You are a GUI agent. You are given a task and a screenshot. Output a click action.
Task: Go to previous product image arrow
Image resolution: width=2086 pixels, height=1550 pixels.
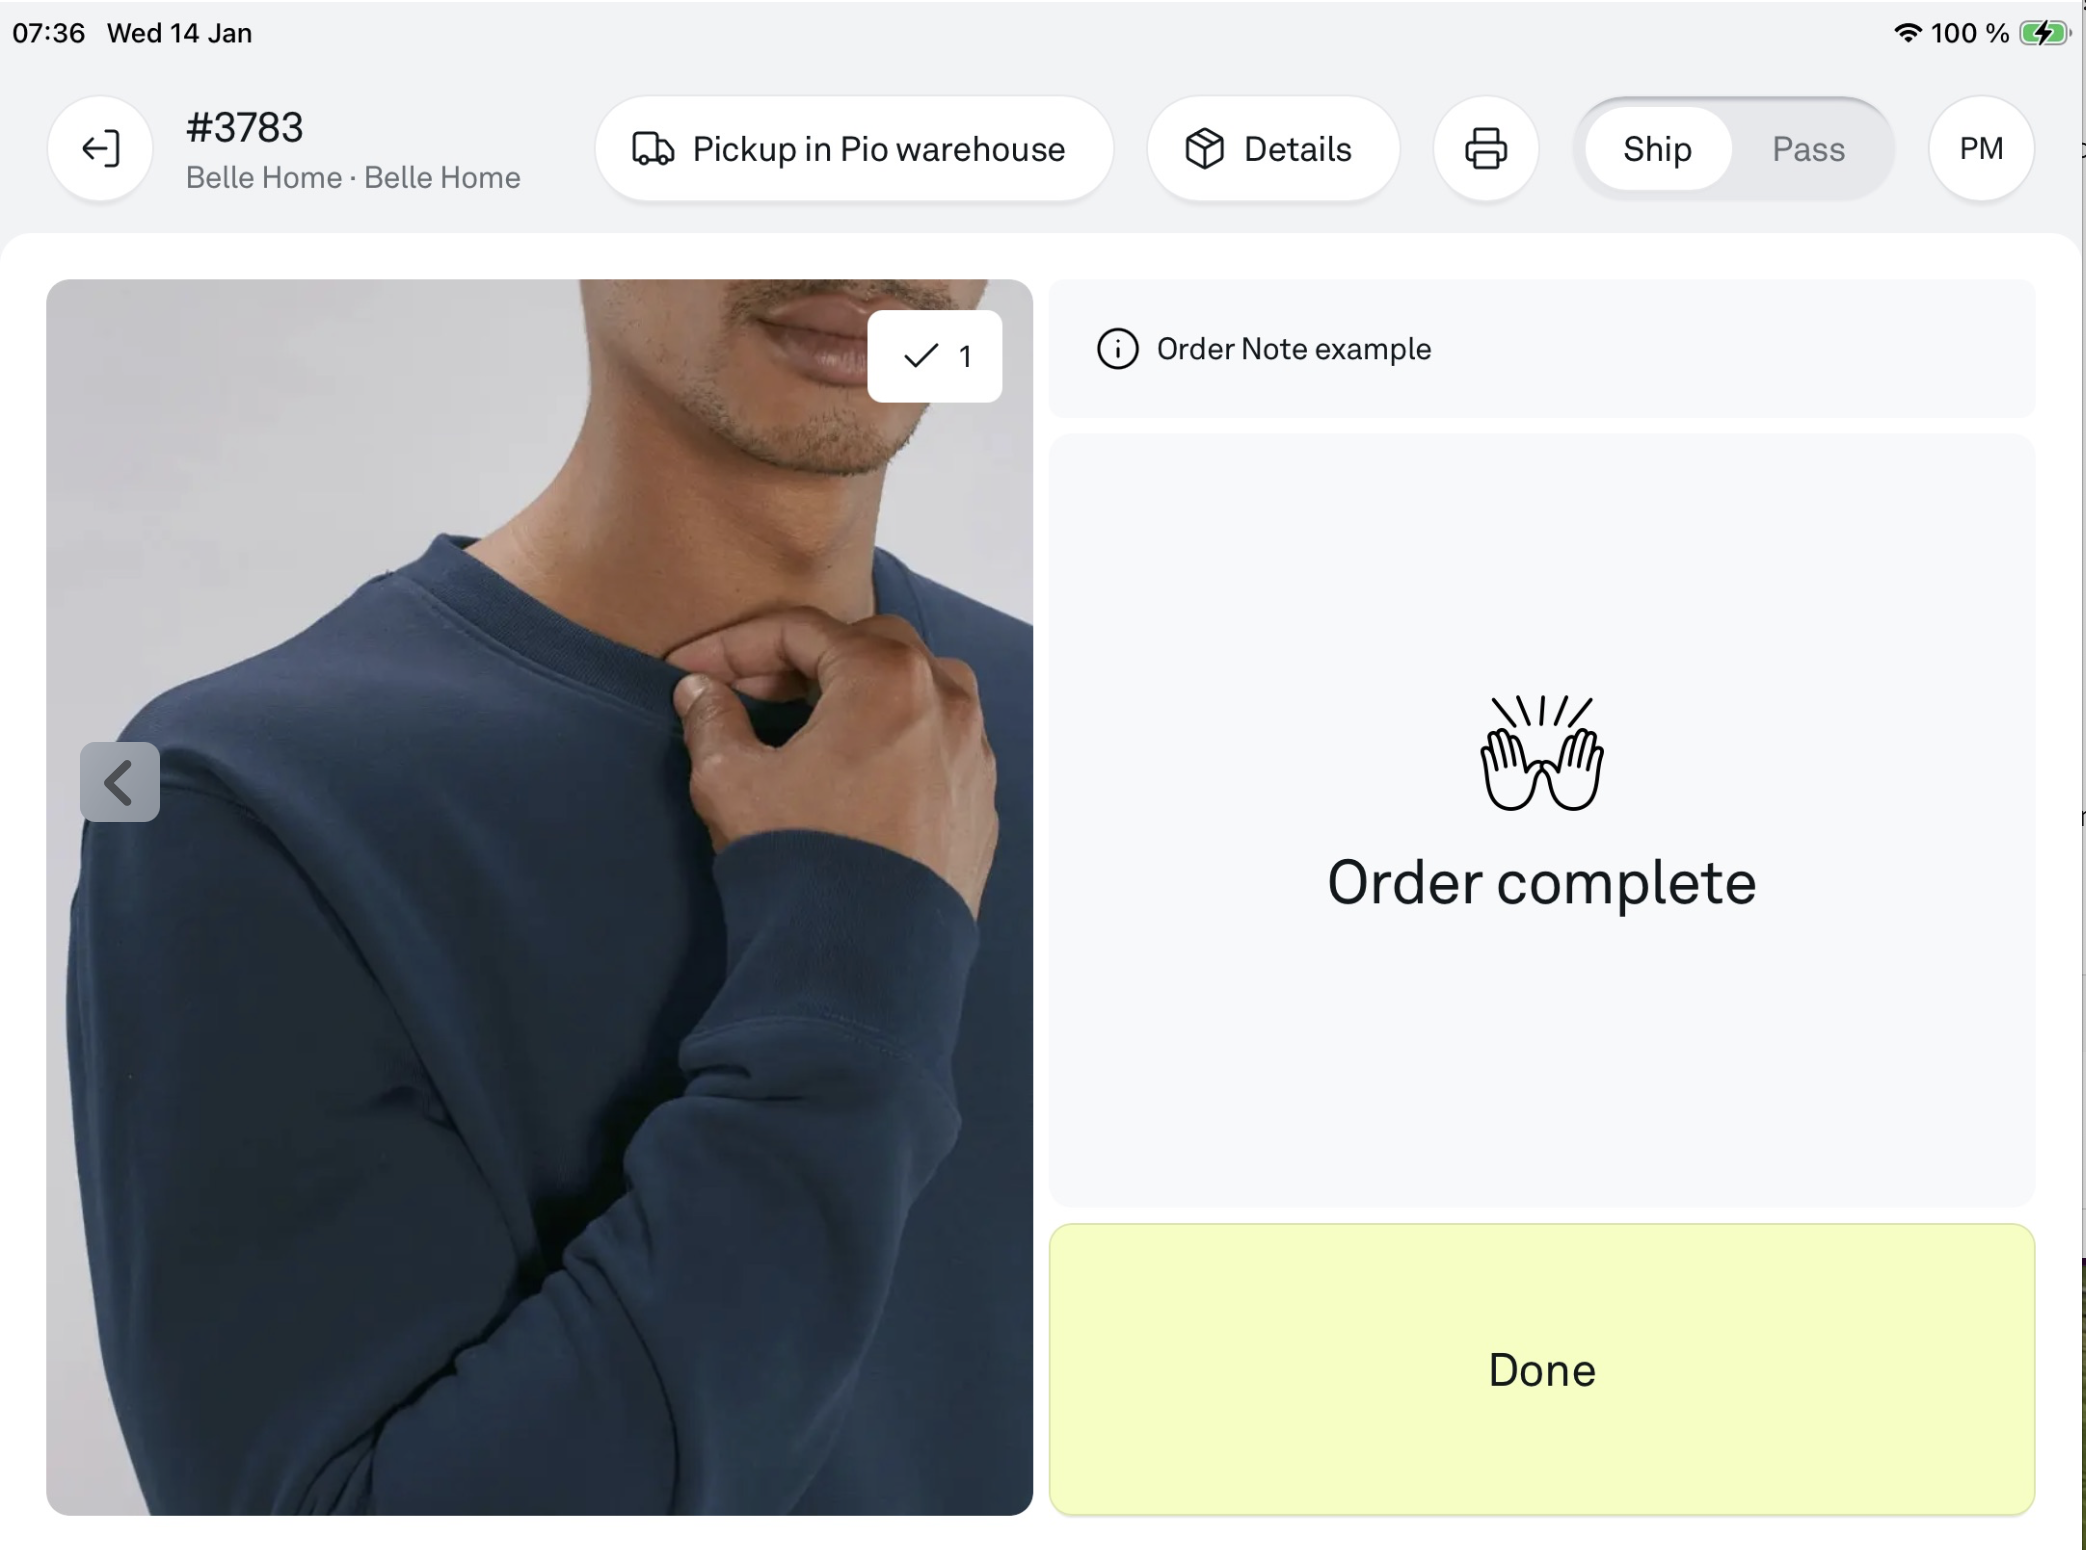[120, 782]
